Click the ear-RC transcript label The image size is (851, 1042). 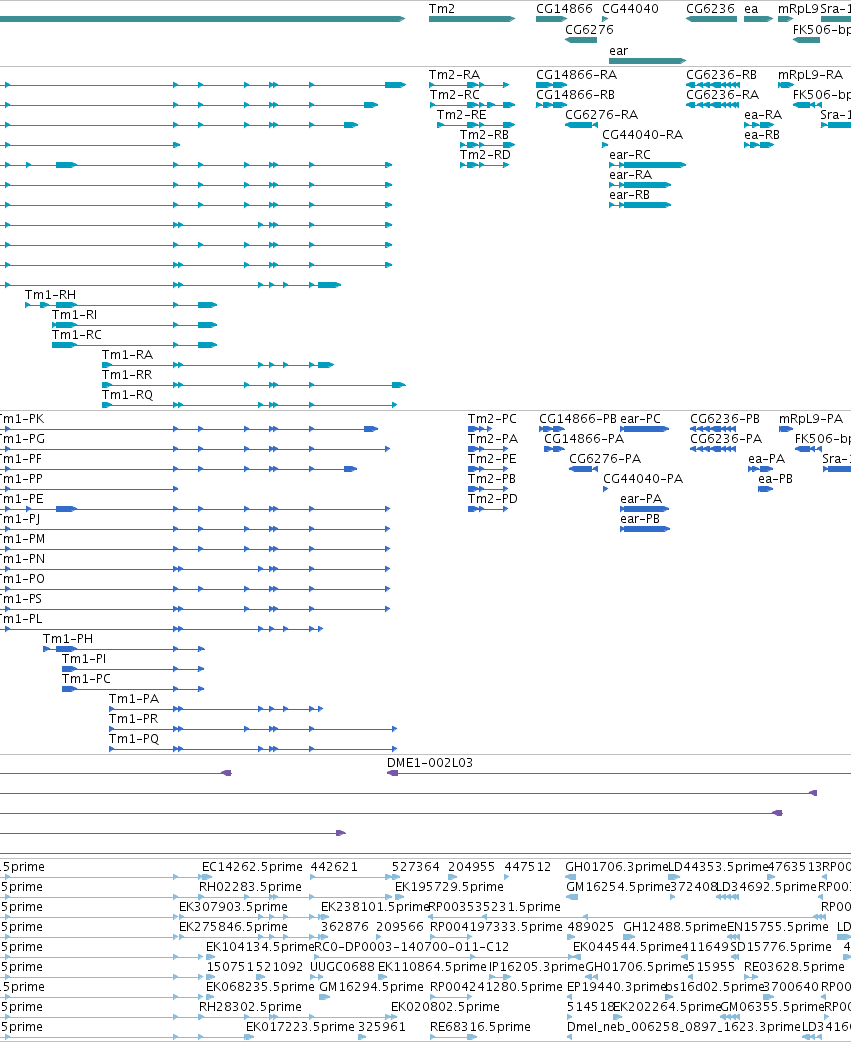coord(630,155)
